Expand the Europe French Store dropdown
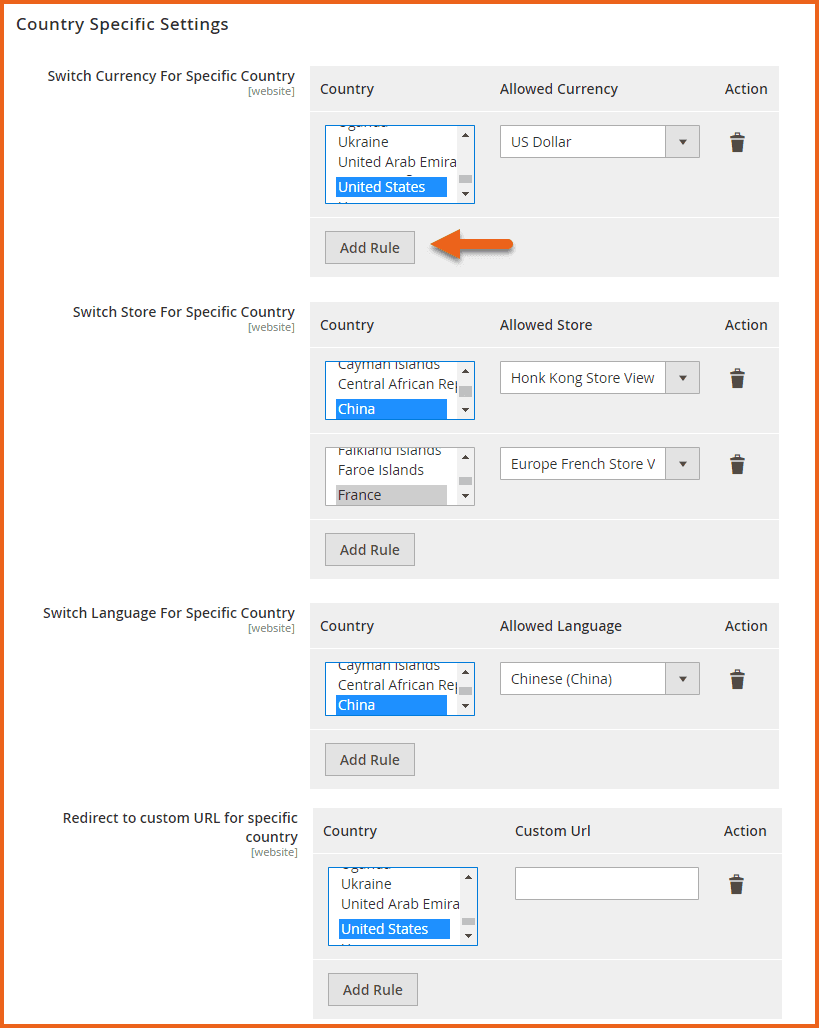The width and height of the screenshot is (819, 1028). coord(682,464)
